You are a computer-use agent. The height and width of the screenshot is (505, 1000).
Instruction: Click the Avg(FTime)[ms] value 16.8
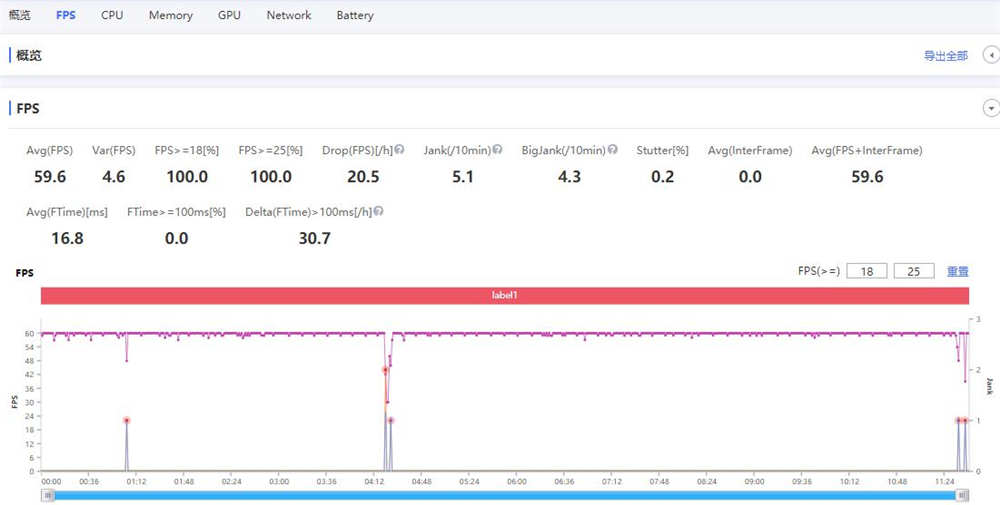67,238
